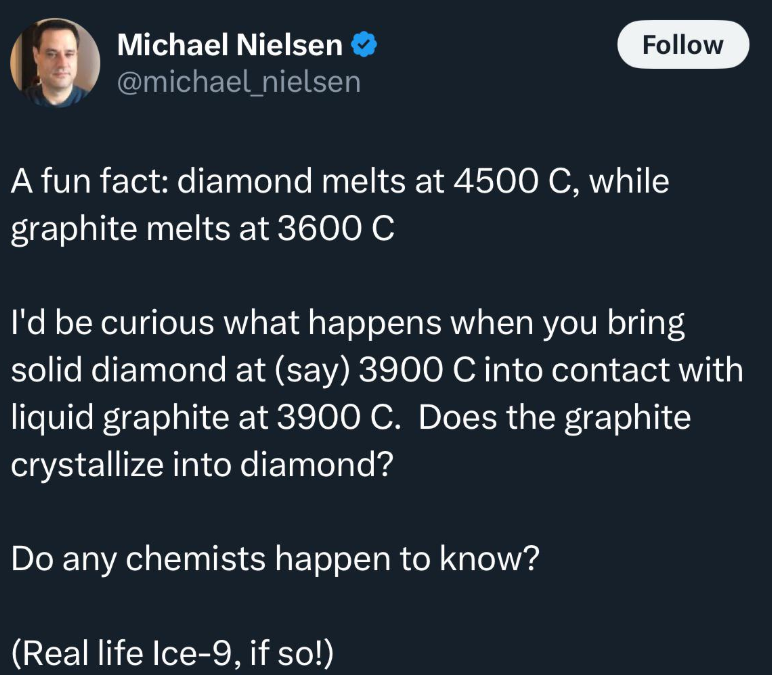Click the phrase "Does the graphite"
Image resolution: width=772 pixels, height=675 pixels.
click(x=555, y=415)
